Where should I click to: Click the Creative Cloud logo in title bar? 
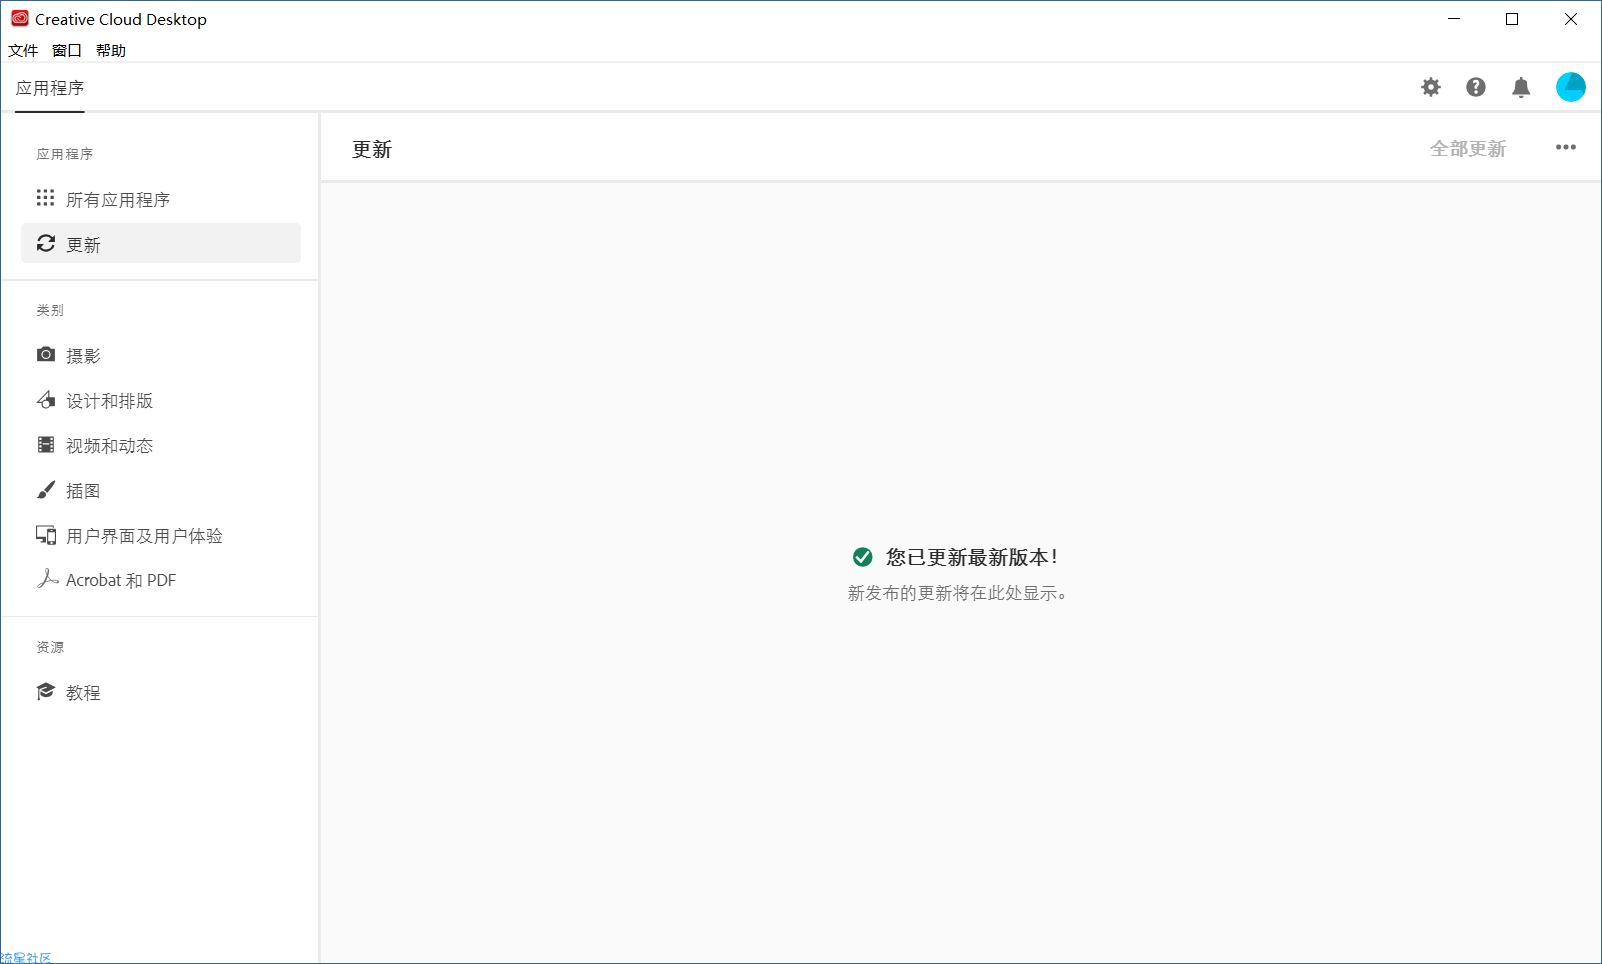tap(19, 18)
